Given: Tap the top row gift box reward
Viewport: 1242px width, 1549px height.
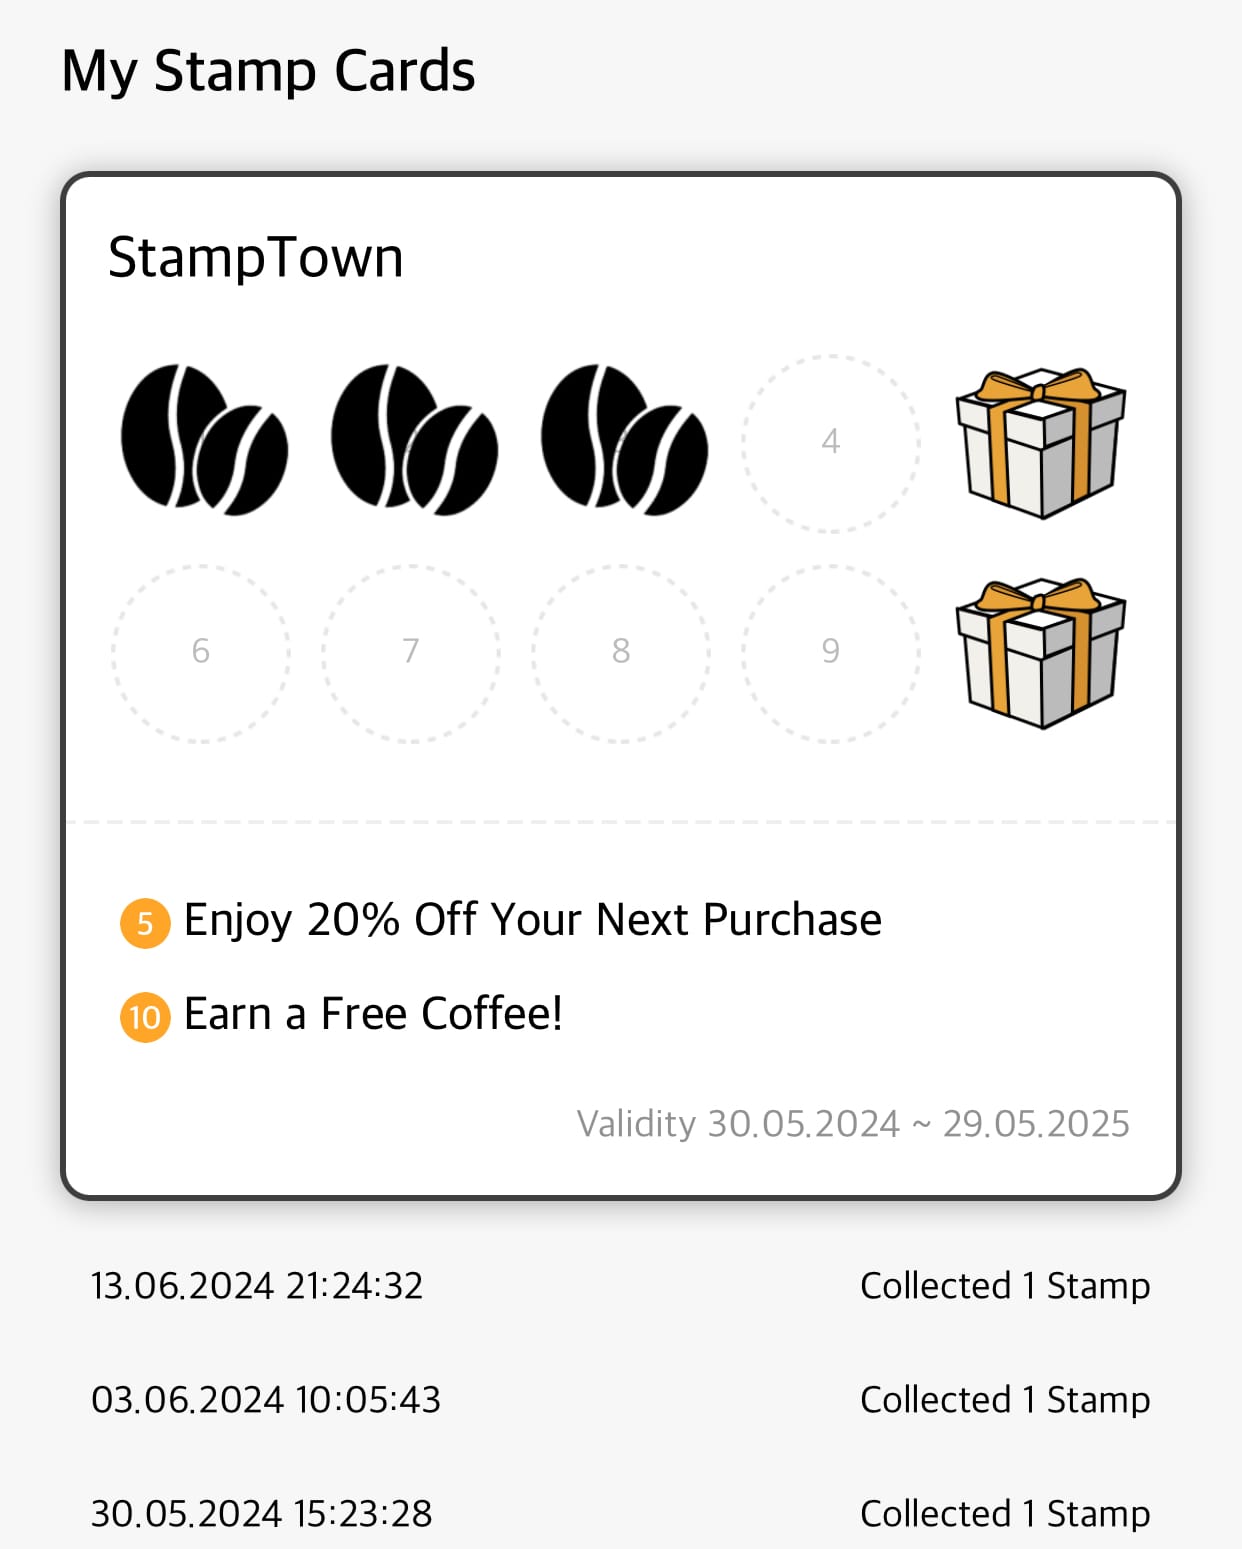Looking at the screenshot, I should pos(1040,442).
